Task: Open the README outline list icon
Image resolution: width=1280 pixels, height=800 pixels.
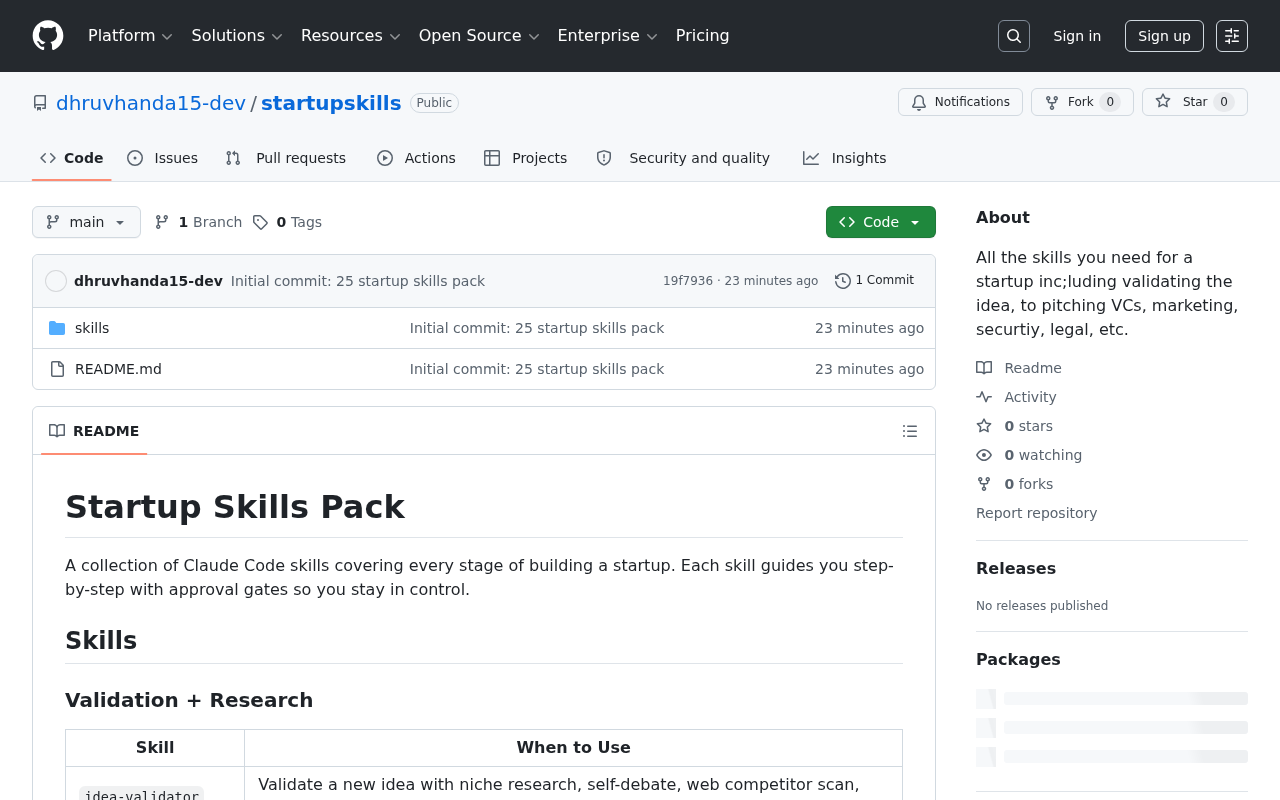Action: click(x=910, y=431)
